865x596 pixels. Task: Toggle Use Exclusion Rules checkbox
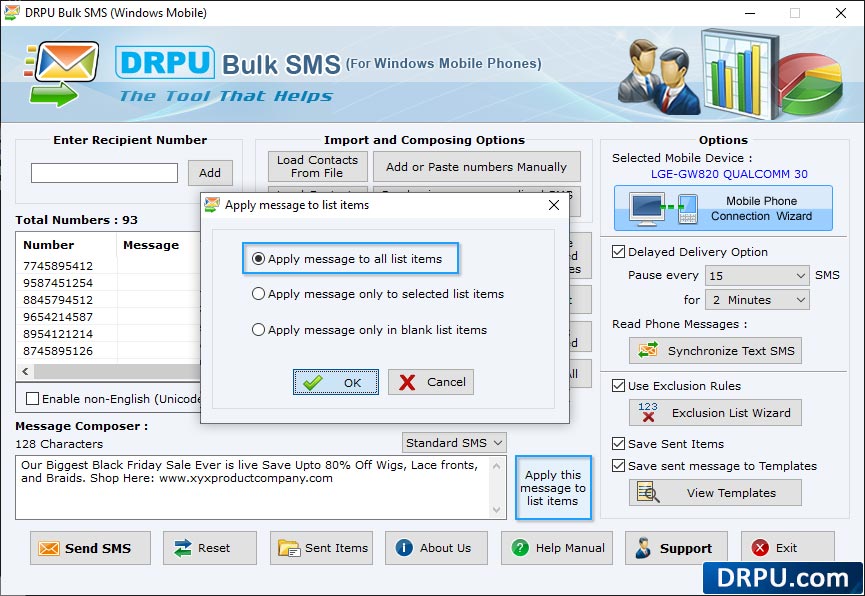pyautogui.click(x=618, y=386)
